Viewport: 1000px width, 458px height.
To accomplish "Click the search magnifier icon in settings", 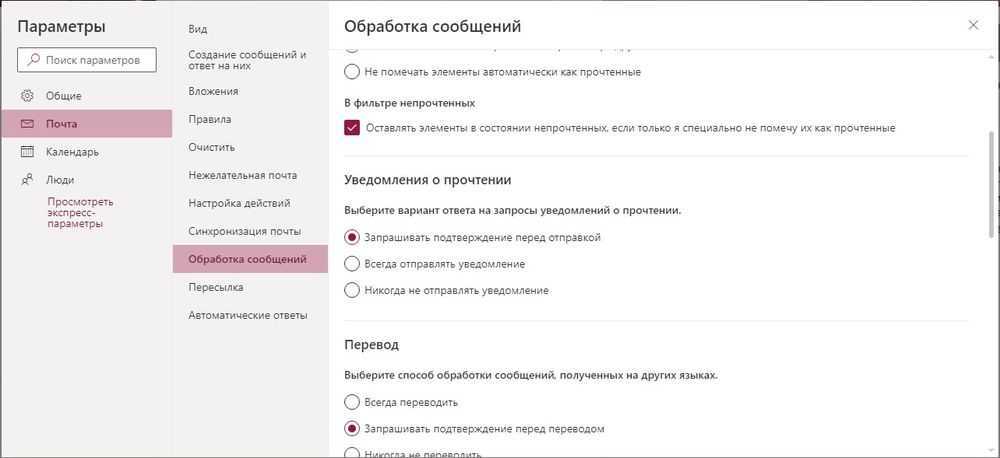I will [x=32, y=61].
